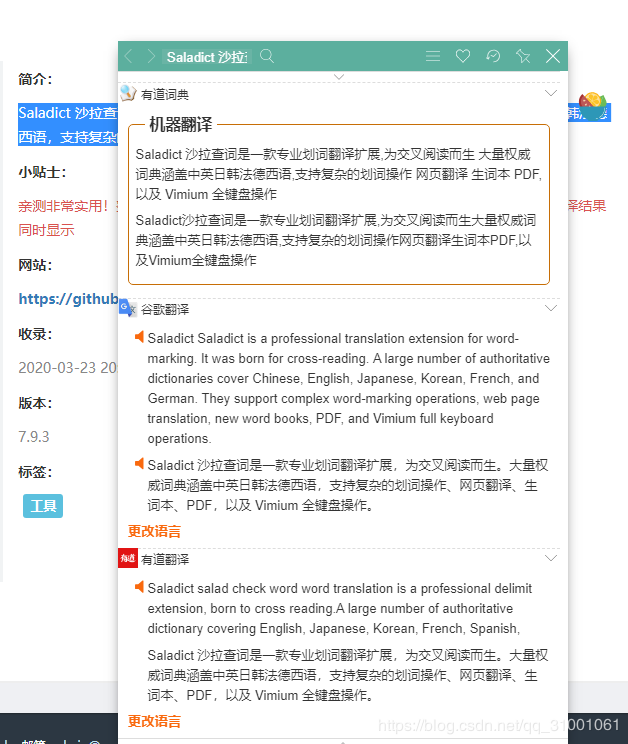Image resolution: width=628 pixels, height=744 pixels.
Task: Go forward in Saladict search history
Action: click(x=151, y=56)
